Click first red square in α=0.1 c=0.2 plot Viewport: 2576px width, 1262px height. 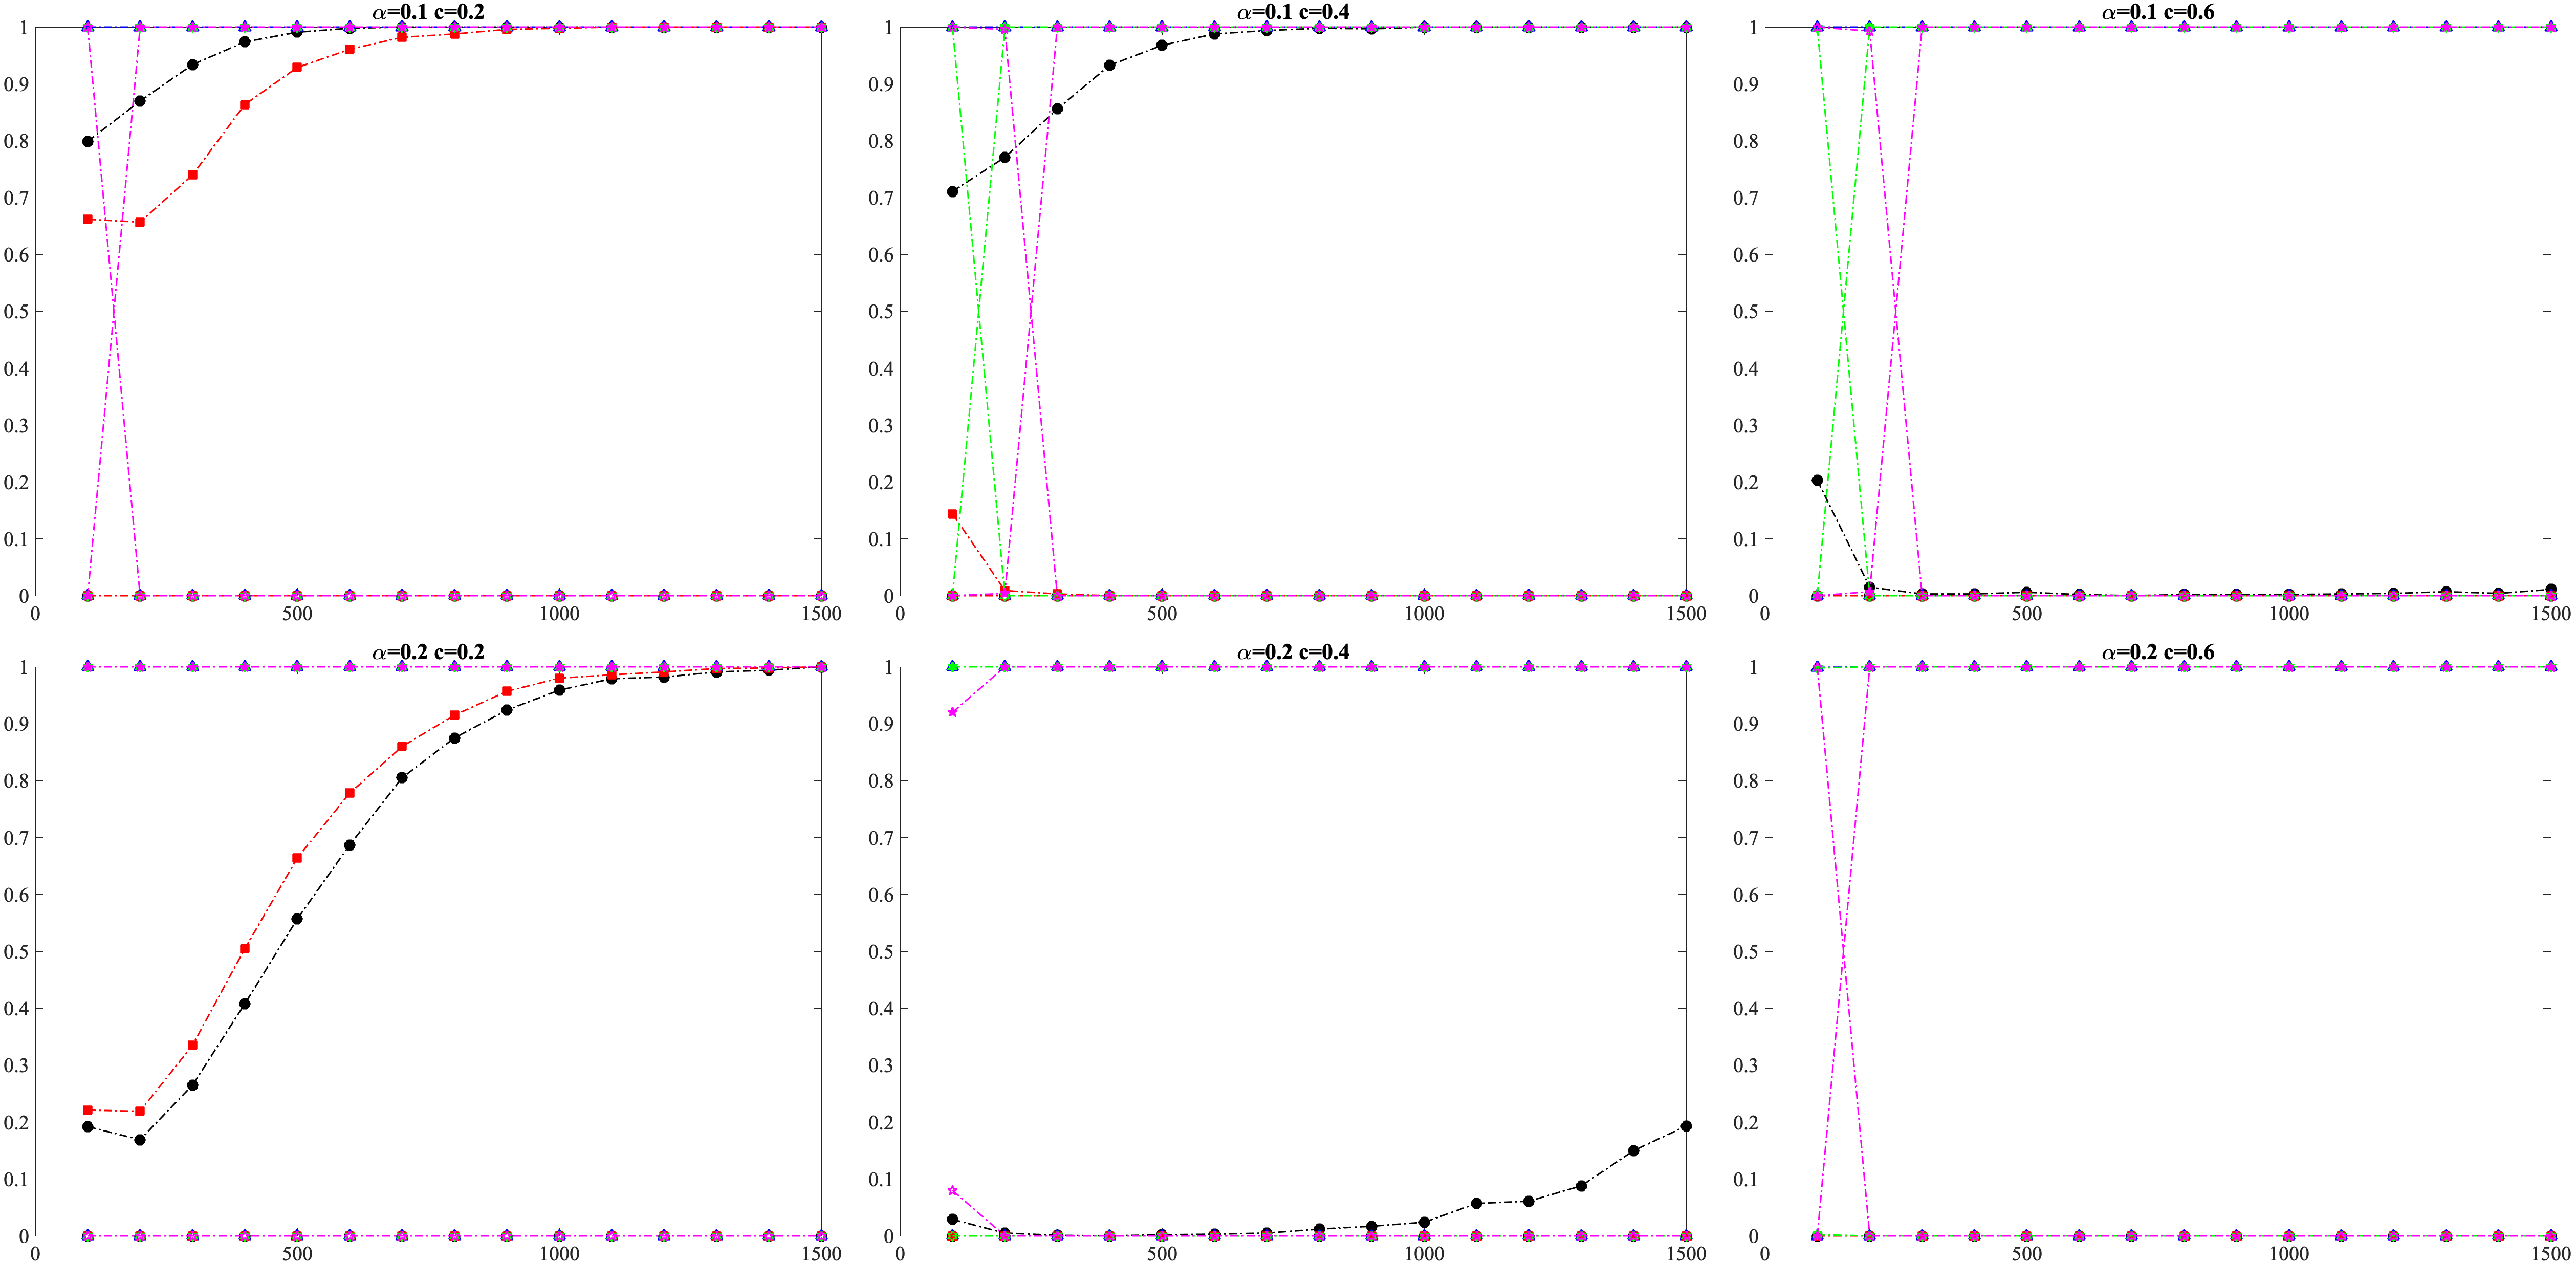pyautogui.click(x=88, y=219)
